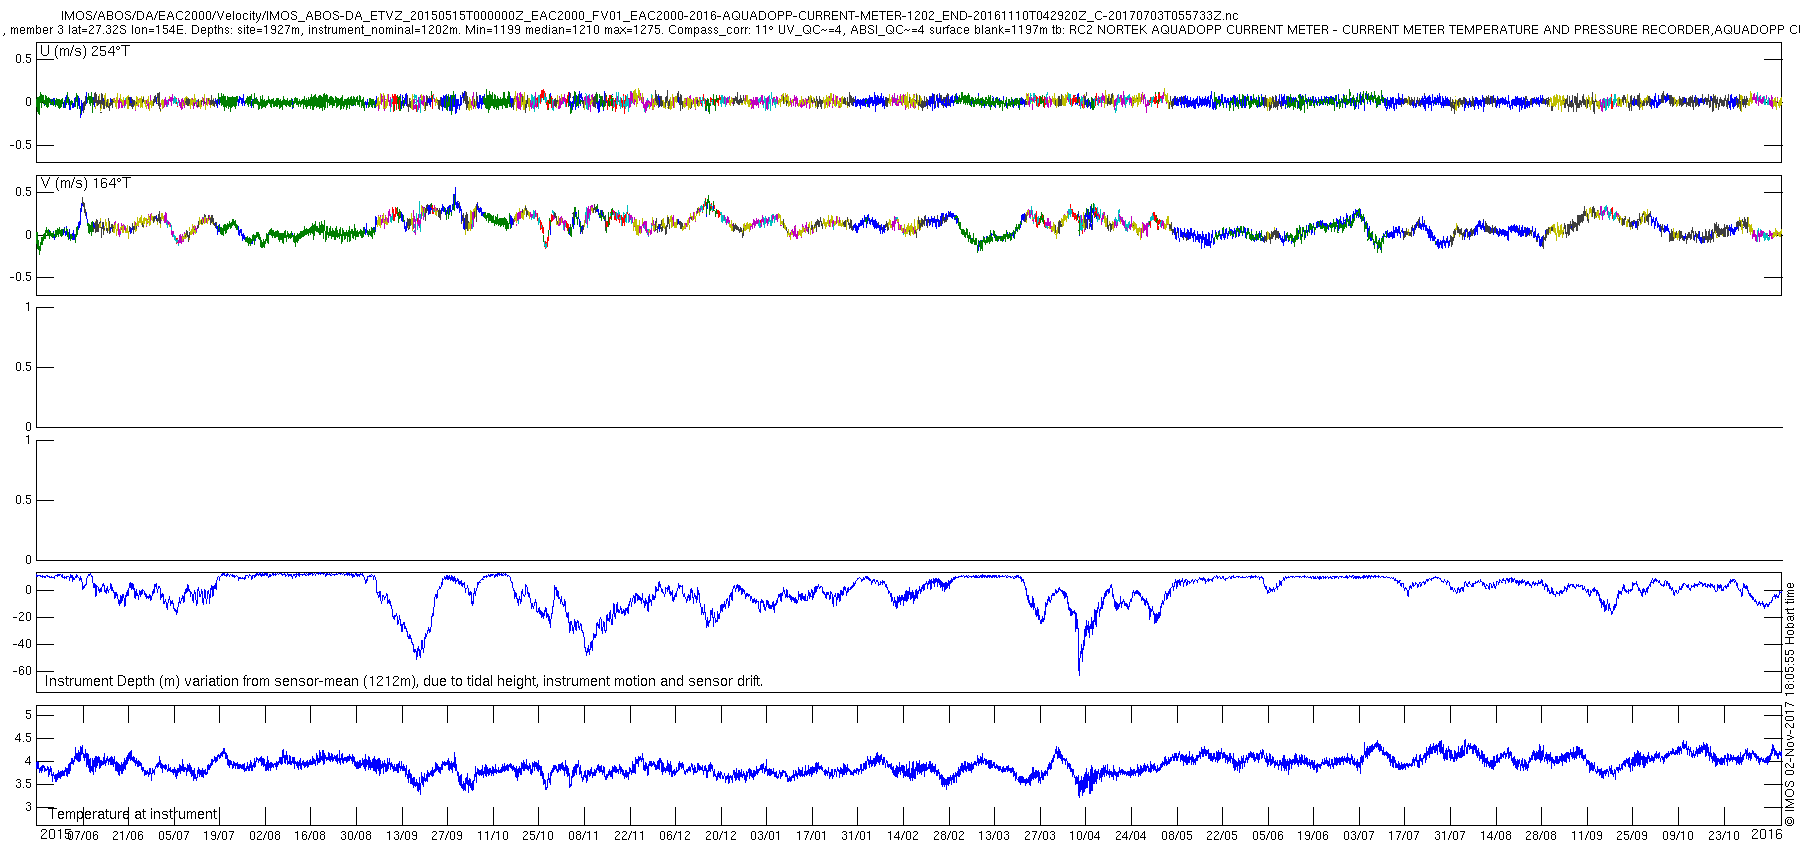1800x850 pixels.
Task: Click the '5' tick on temperature axis
Action: coord(29,715)
